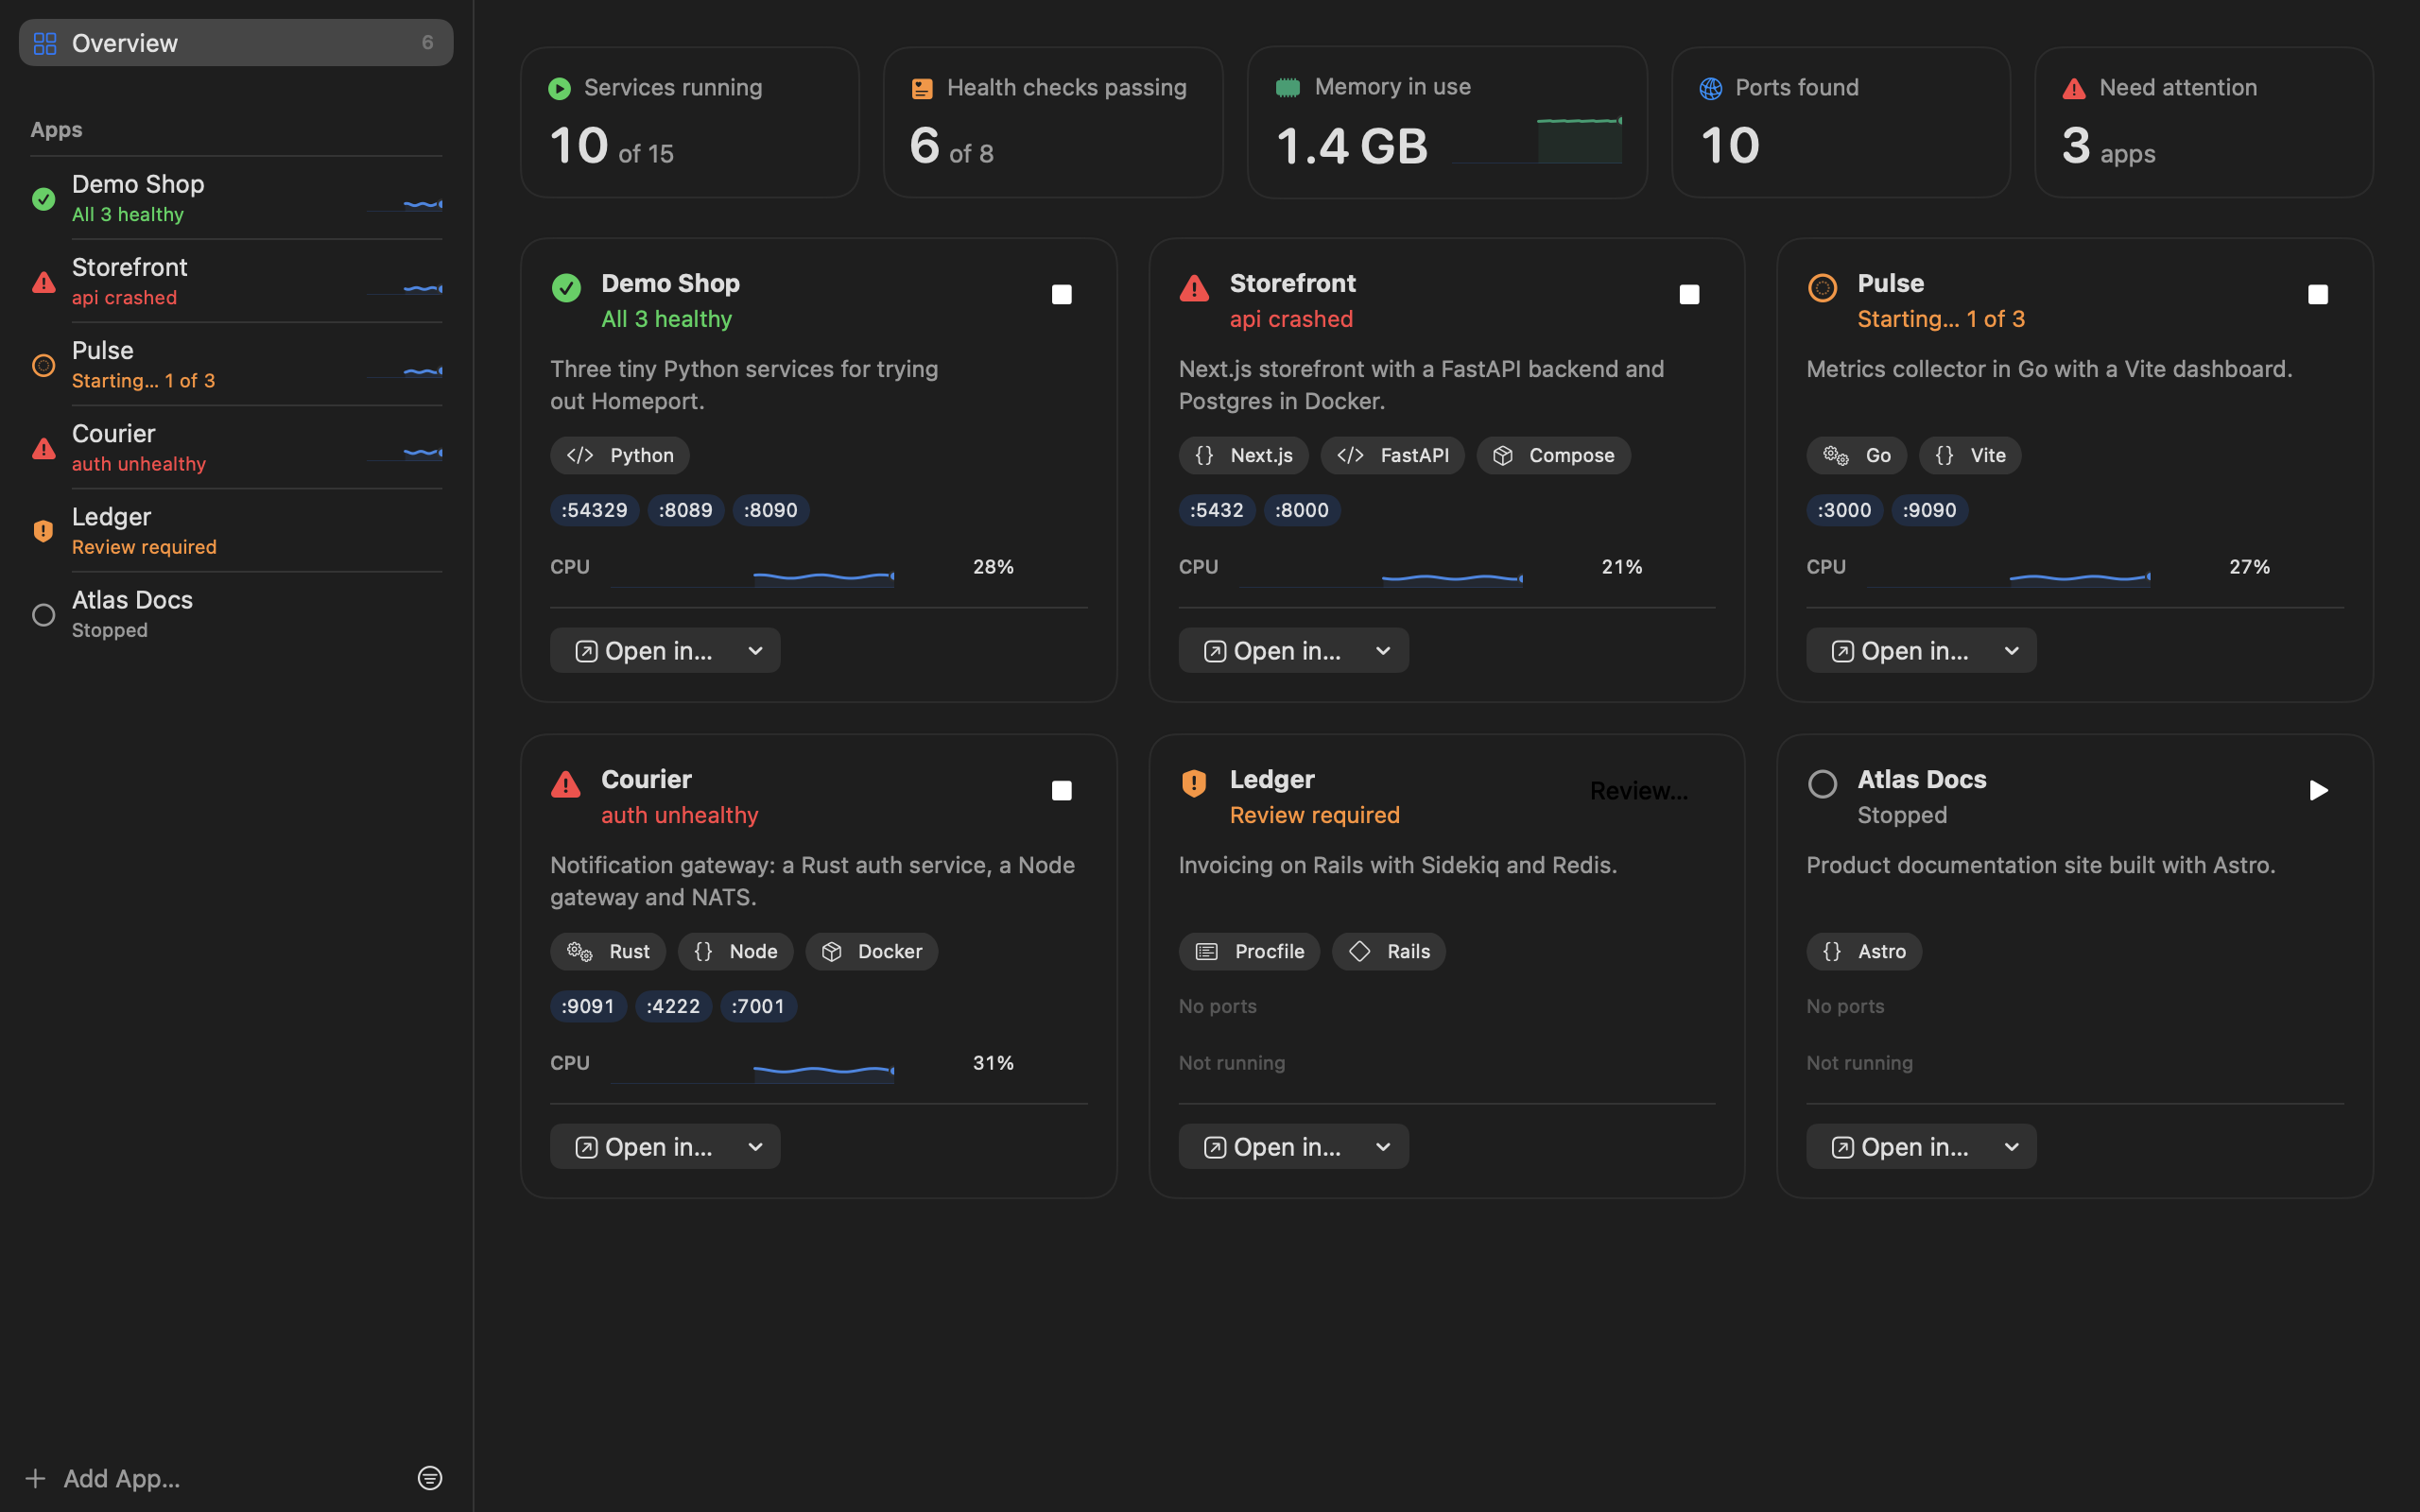The width and height of the screenshot is (2420, 1512).
Task: Click the Services running play icon
Action: (x=560, y=89)
